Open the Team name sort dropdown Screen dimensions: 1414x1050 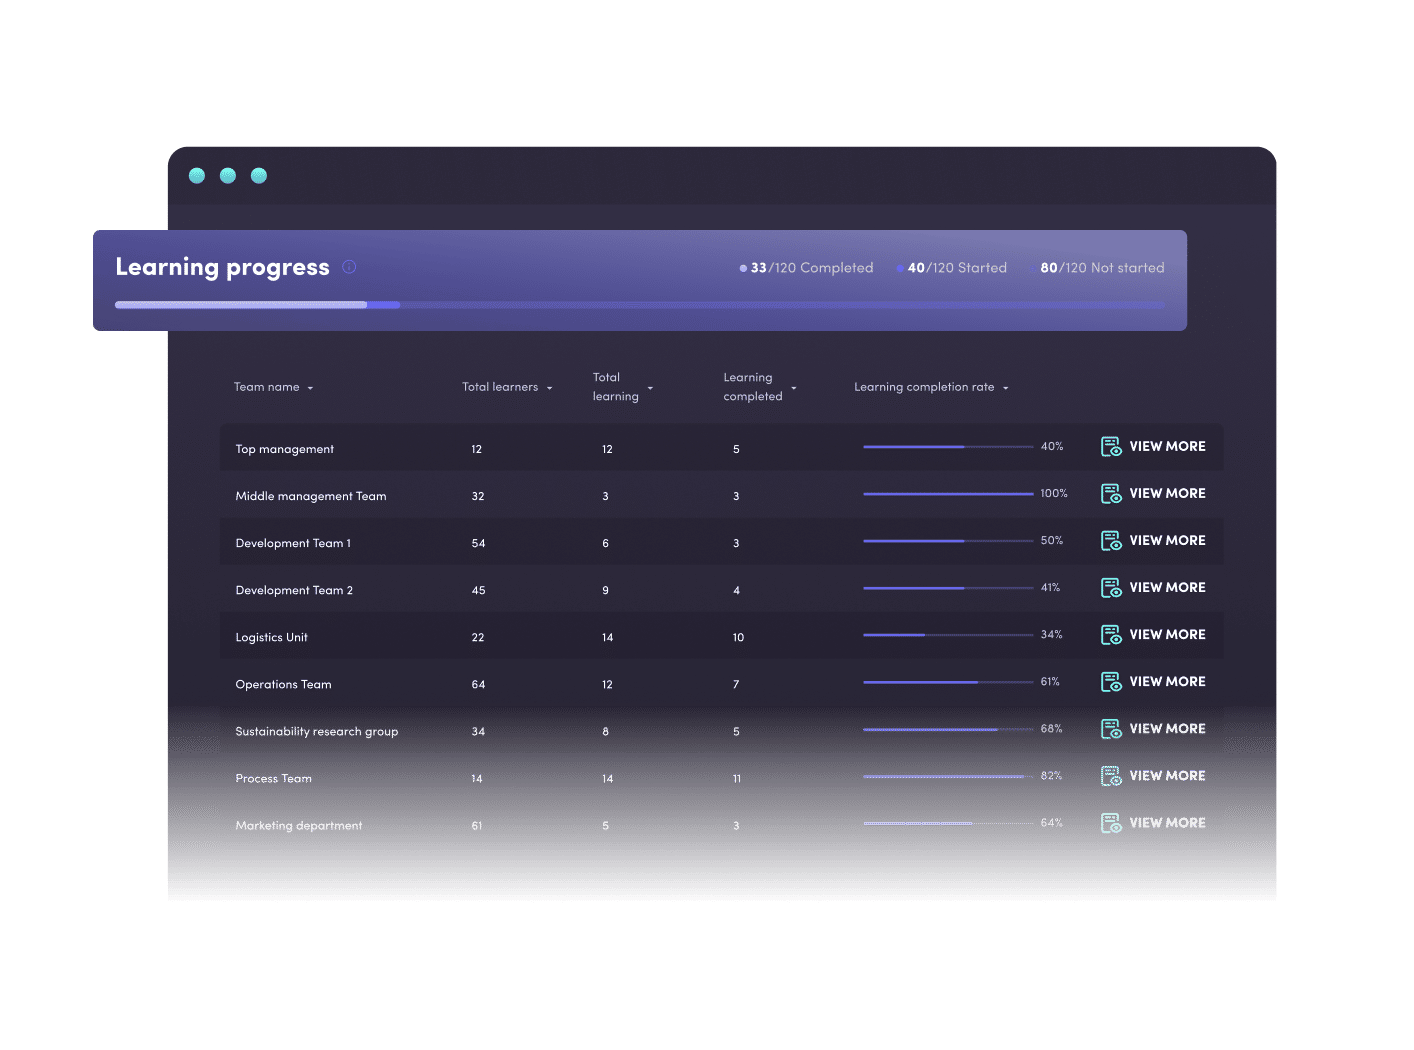click(x=311, y=387)
